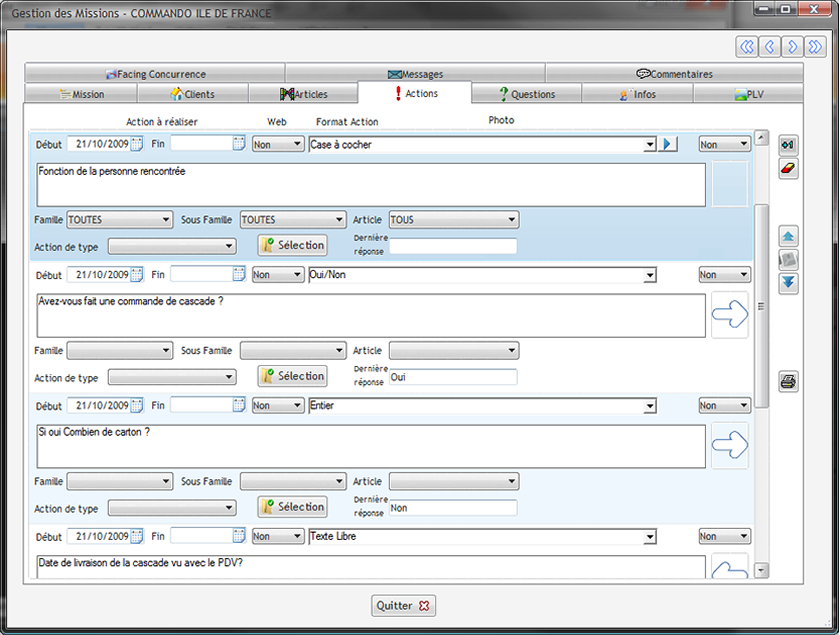The width and height of the screenshot is (840, 635).
Task: Click the printer icon
Action: pos(789,381)
